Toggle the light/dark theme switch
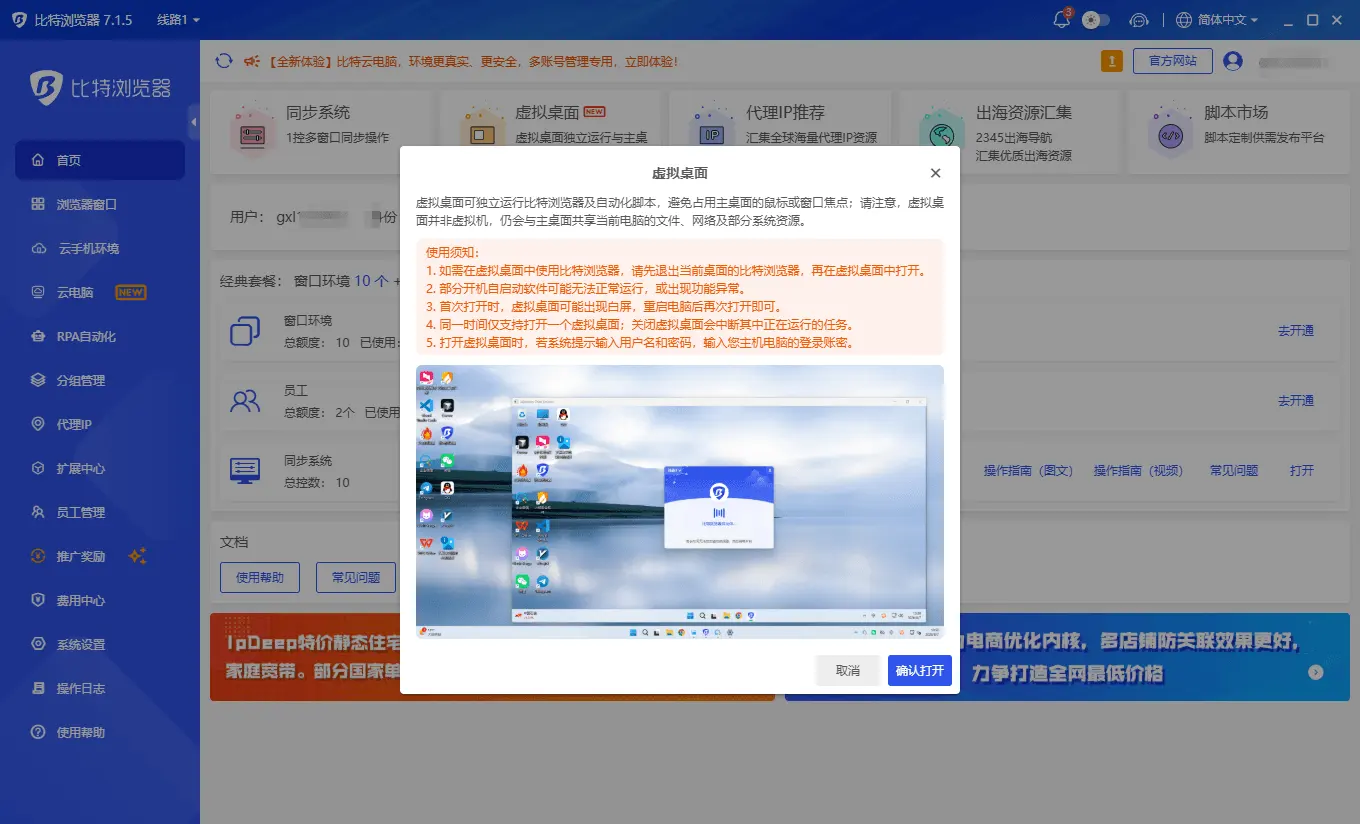The image size is (1360, 824). [1096, 19]
